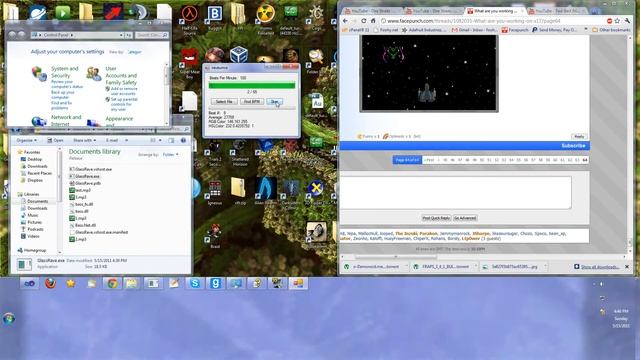Select bass.dll file in the list
This screenshot has width=640, height=360.
(x=79, y=211)
